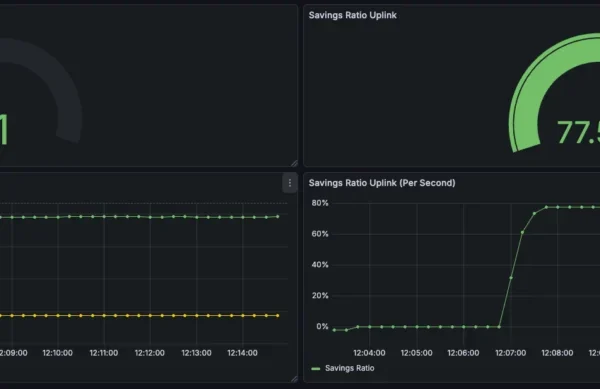Click the 12:07:00 time axis label
600x389 pixels.
click(510, 353)
